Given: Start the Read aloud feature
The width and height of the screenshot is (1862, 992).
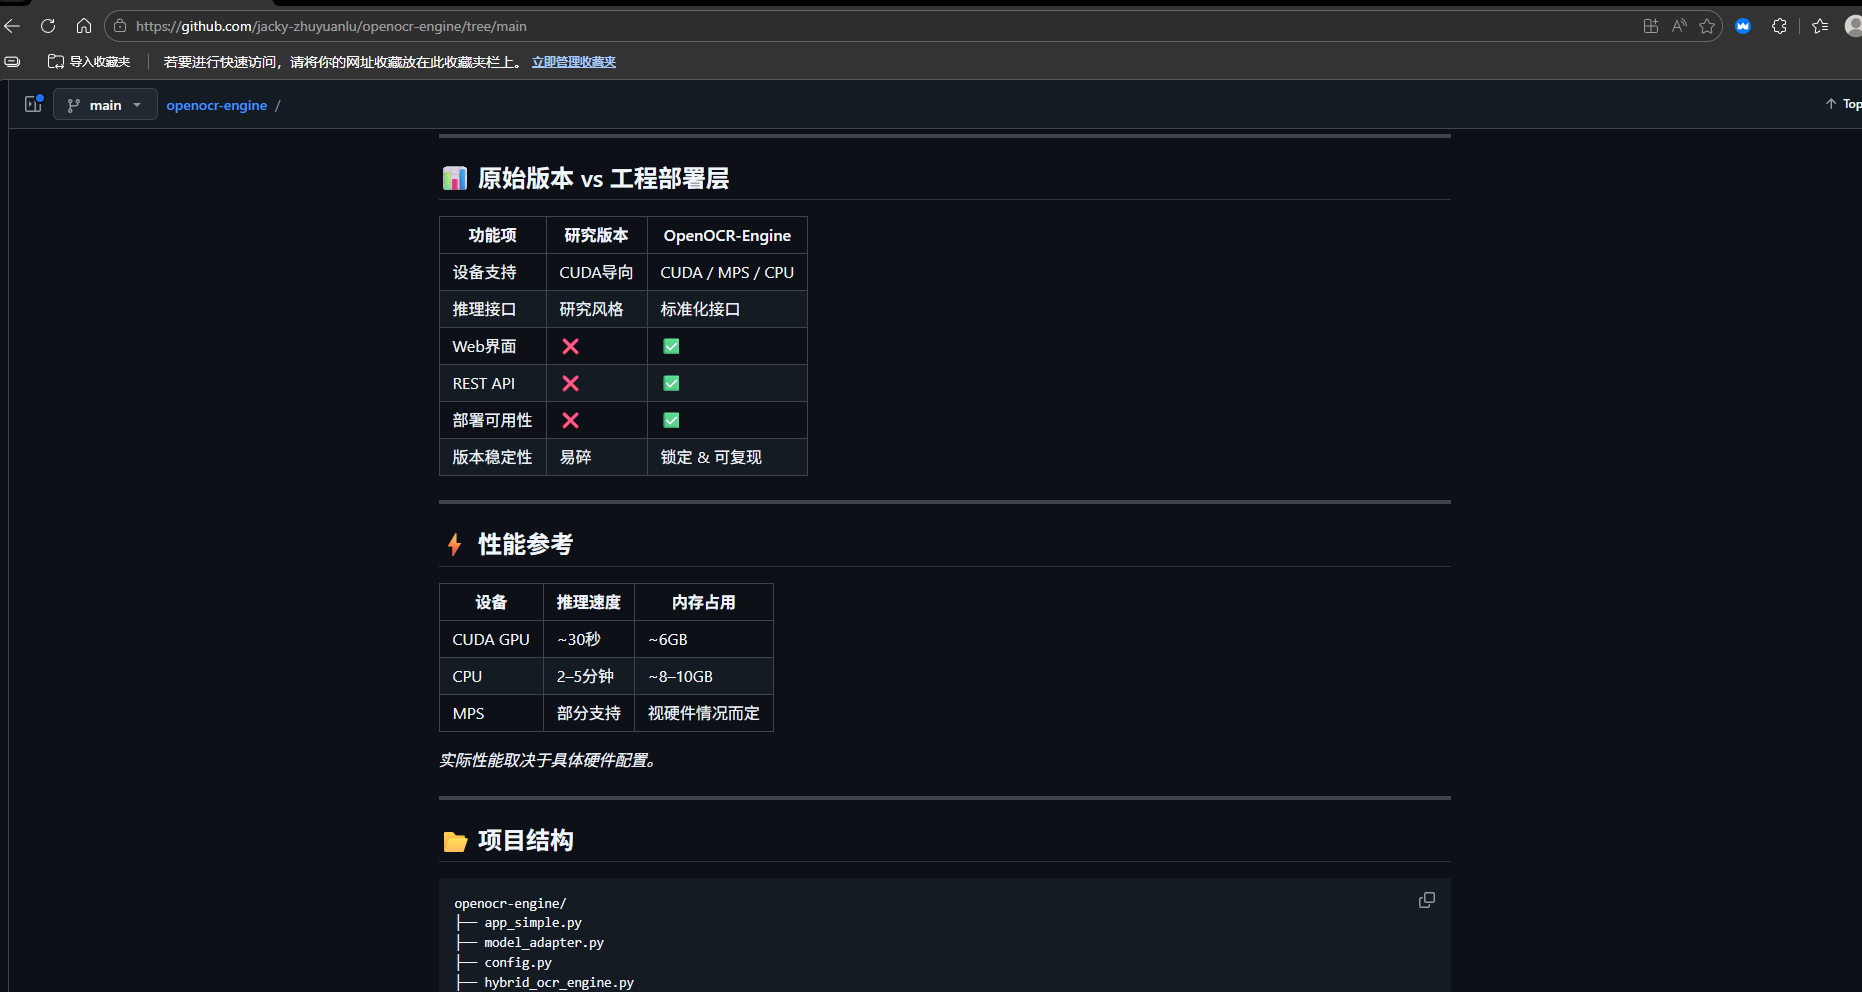Looking at the screenshot, I should [x=1679, y=26].
